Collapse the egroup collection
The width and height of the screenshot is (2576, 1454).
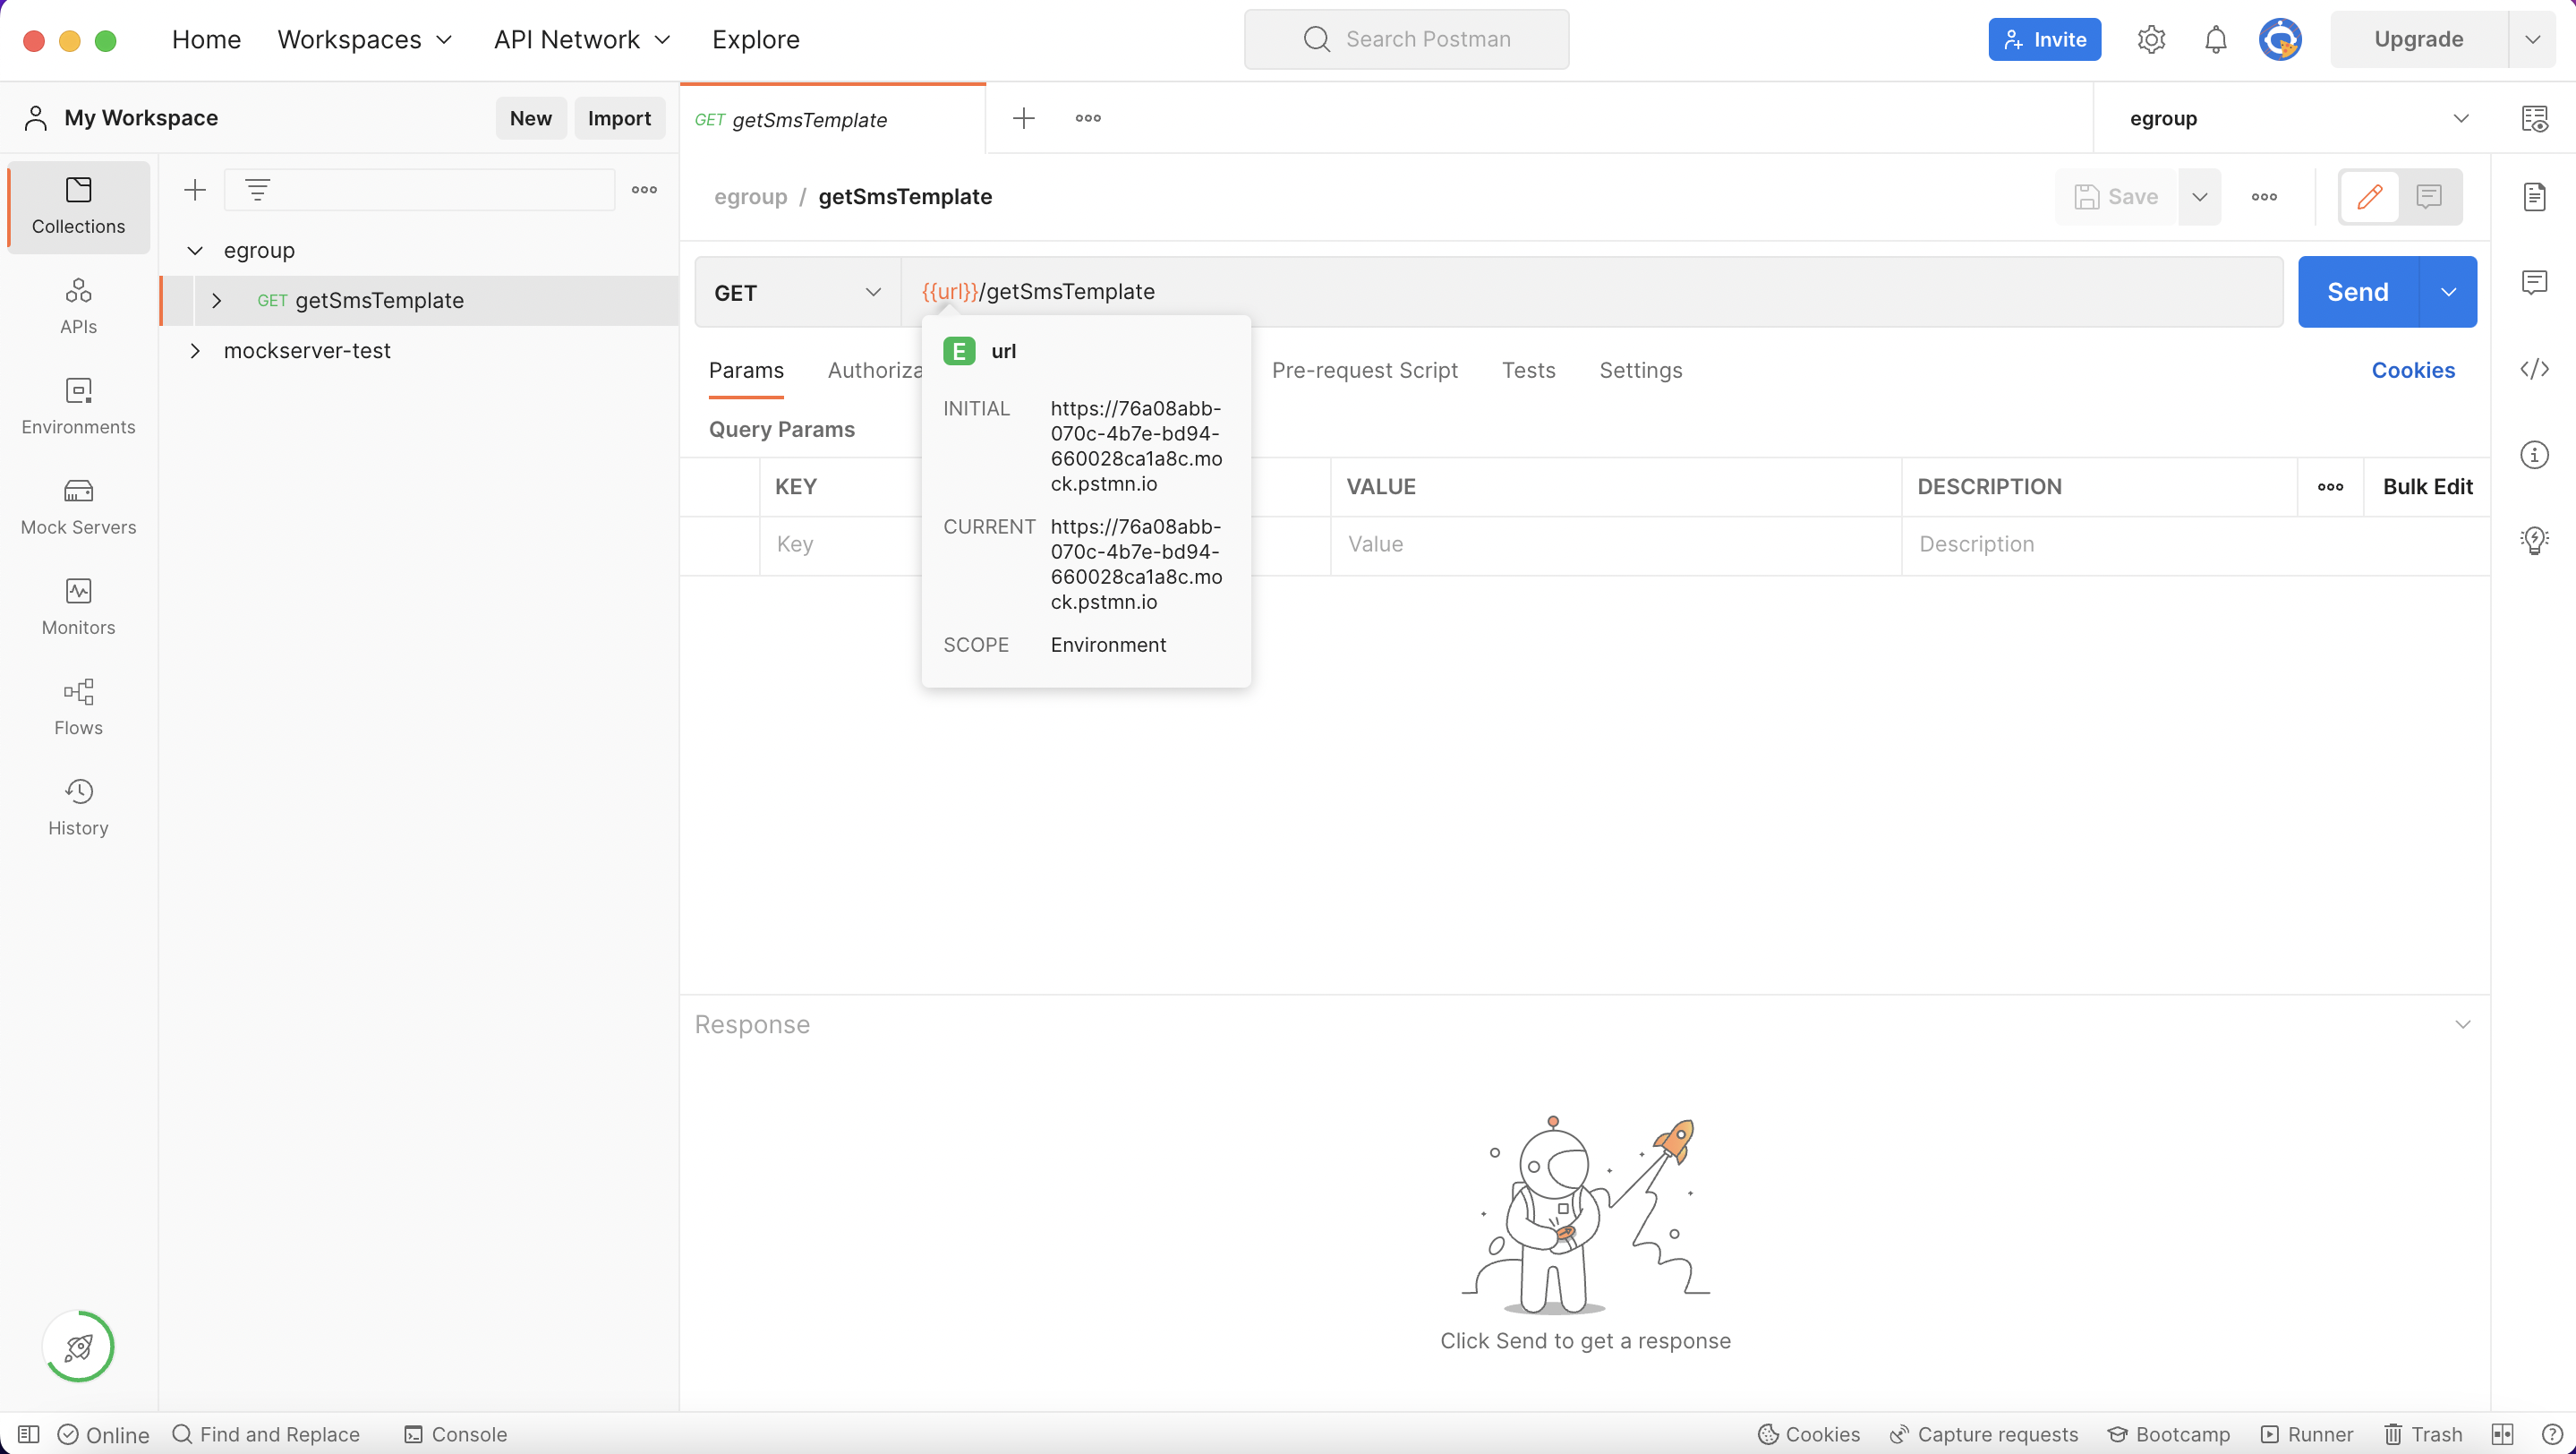pyautogui.click(x=196, y=250)
